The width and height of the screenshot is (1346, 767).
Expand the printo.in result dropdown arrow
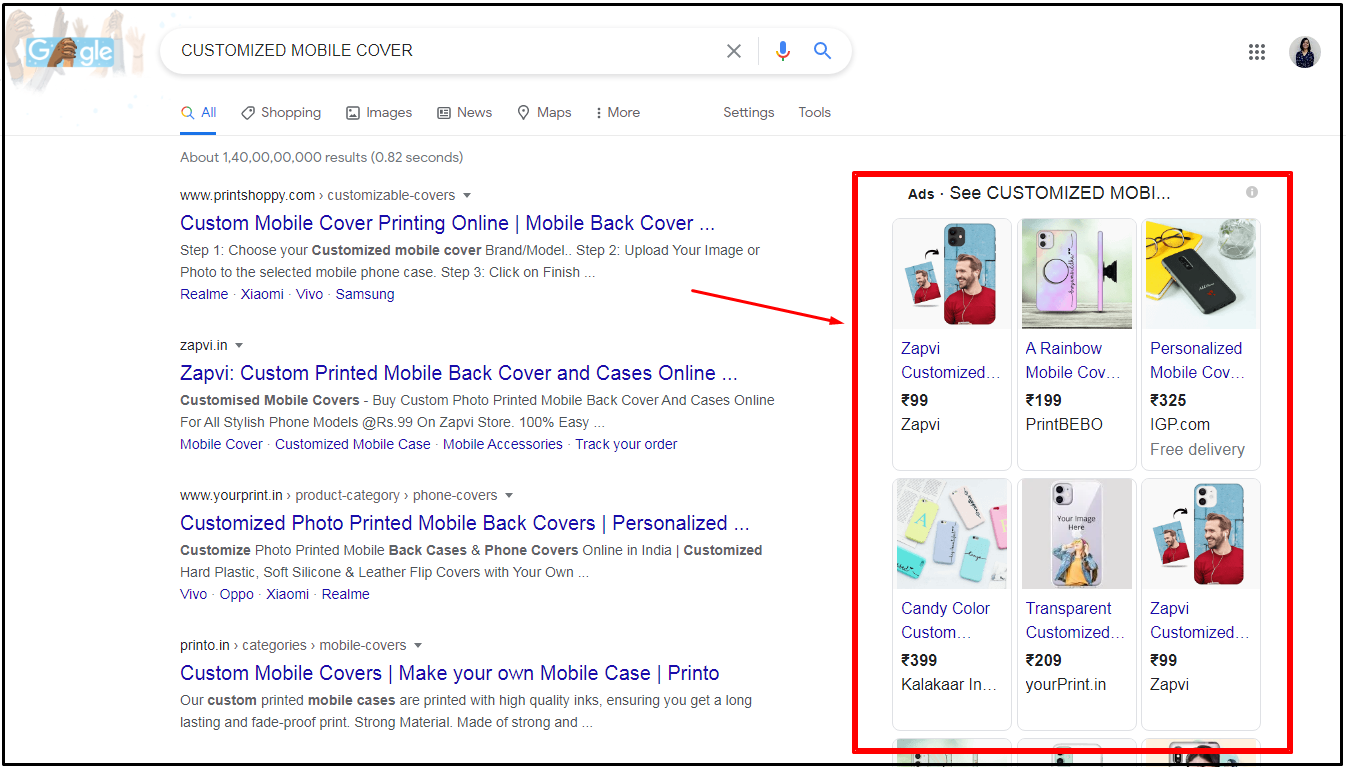point(418,645)
